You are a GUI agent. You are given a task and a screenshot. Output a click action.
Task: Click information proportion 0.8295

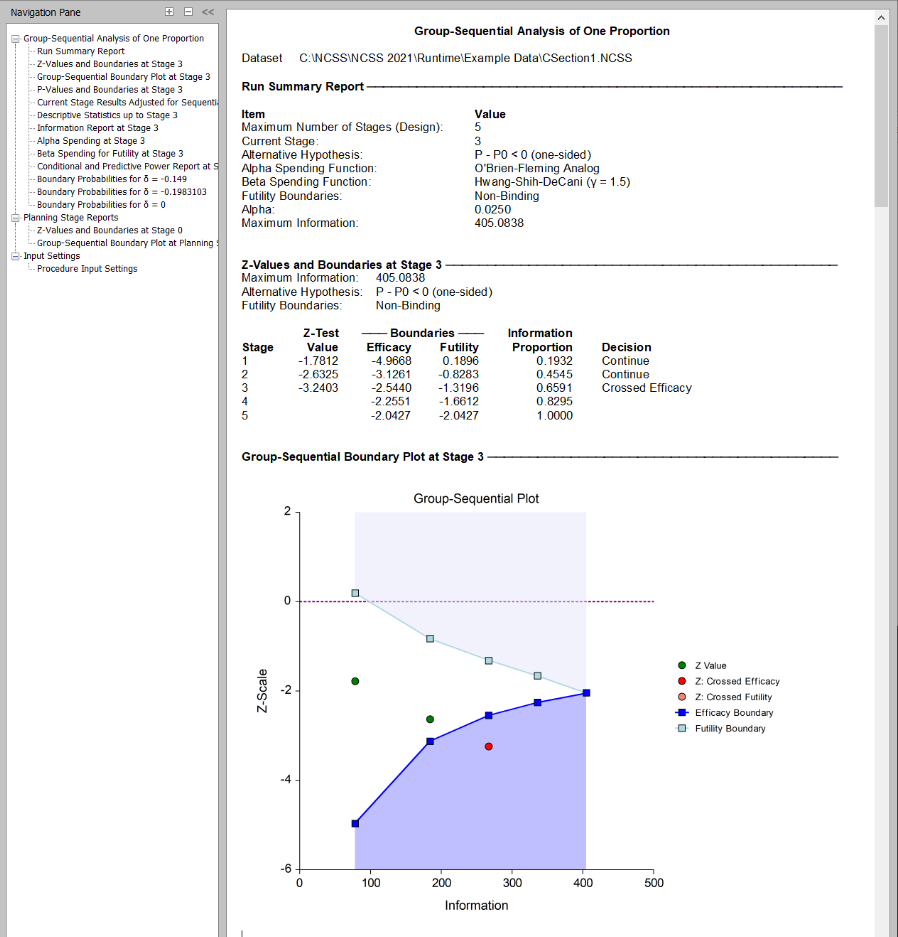[x=554, y=402]
